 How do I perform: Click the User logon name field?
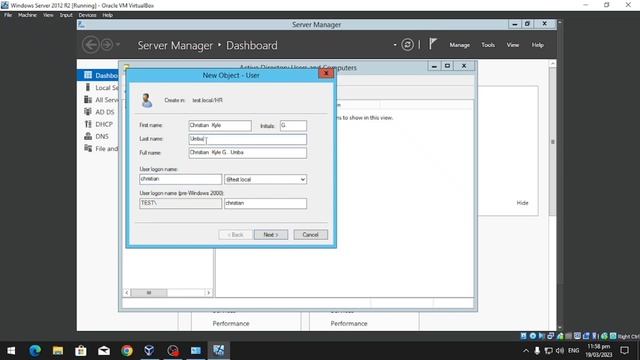[x=180, y=179]
